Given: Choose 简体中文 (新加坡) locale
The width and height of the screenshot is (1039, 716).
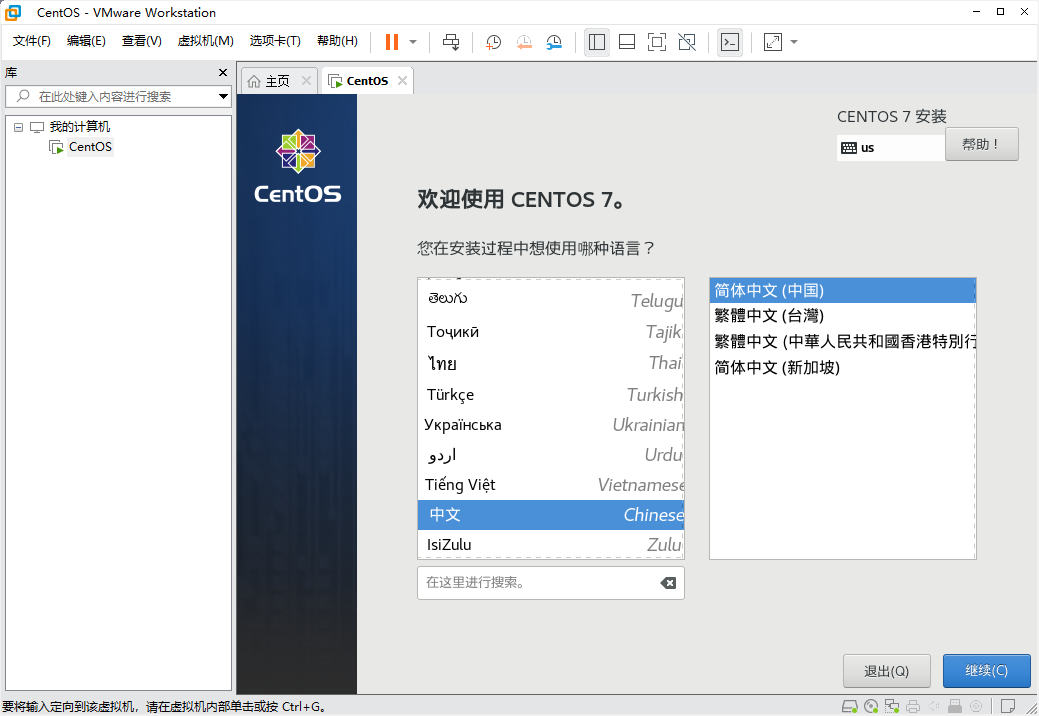Looking at the screenshot, I should [842, 368].
